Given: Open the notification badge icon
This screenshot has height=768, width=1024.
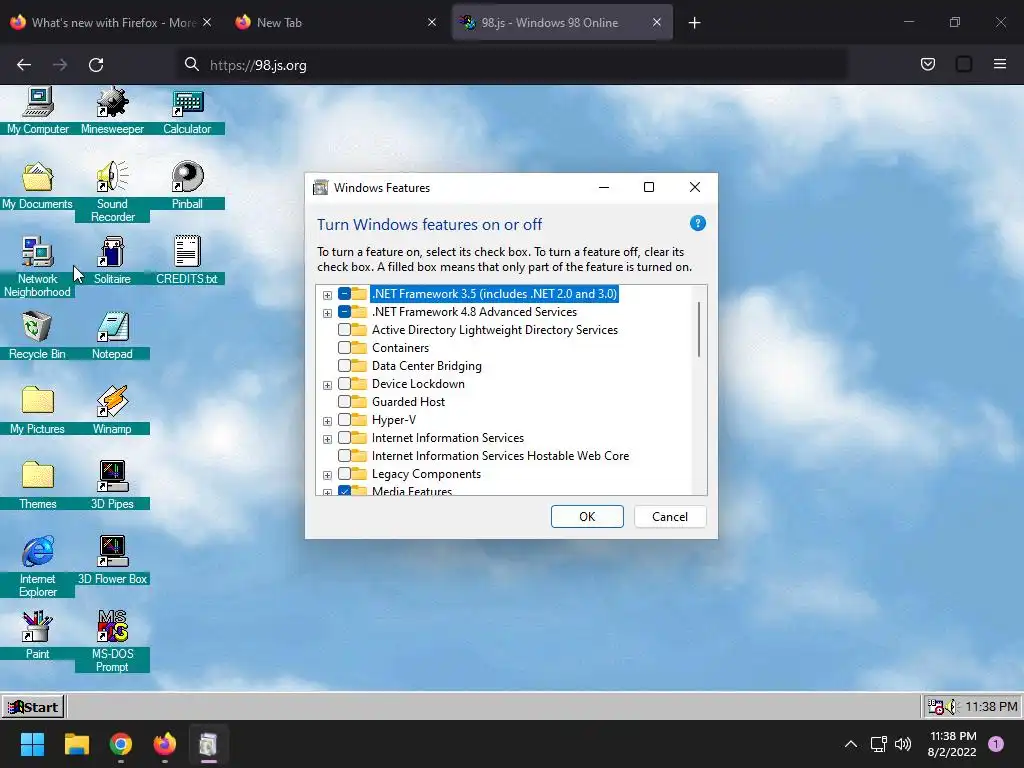Looking at the screenshot, I should [x=996, y=744].
